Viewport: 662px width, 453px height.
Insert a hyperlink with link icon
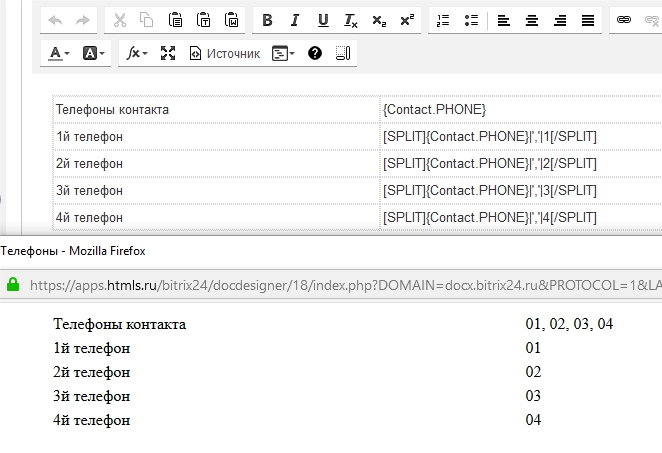(x=624, y=20)
